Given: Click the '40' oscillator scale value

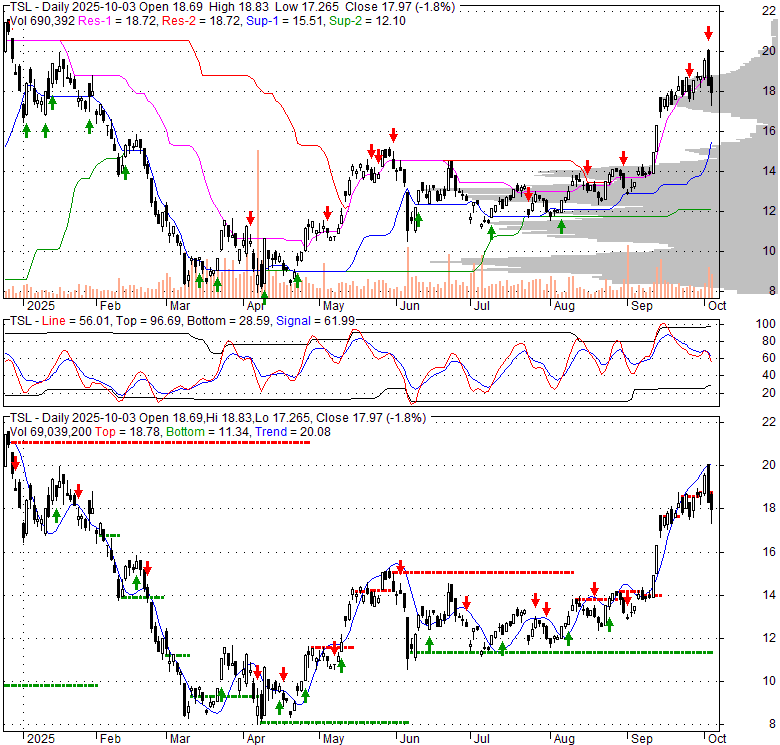Looking at the screenshot, I should [x=769, y=375].
